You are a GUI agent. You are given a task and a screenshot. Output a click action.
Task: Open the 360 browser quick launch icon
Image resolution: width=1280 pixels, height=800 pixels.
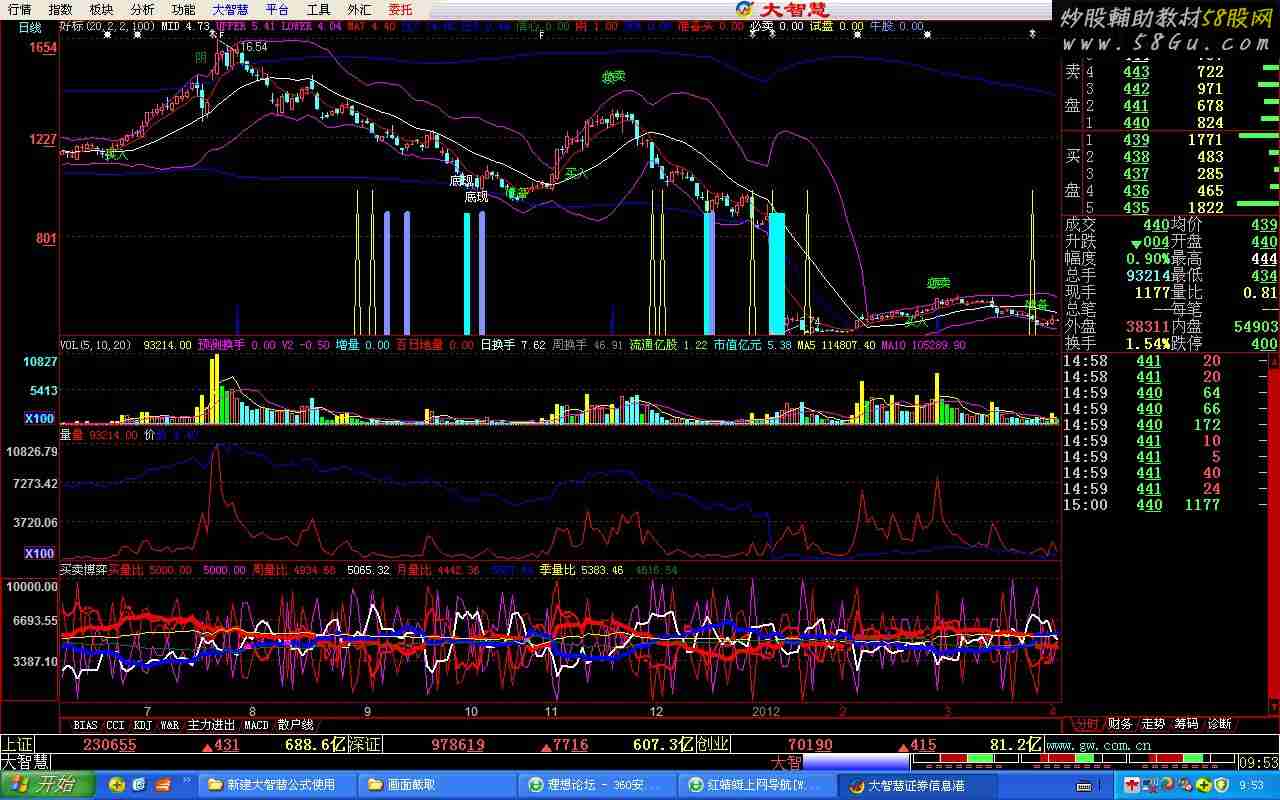[117, 785]
